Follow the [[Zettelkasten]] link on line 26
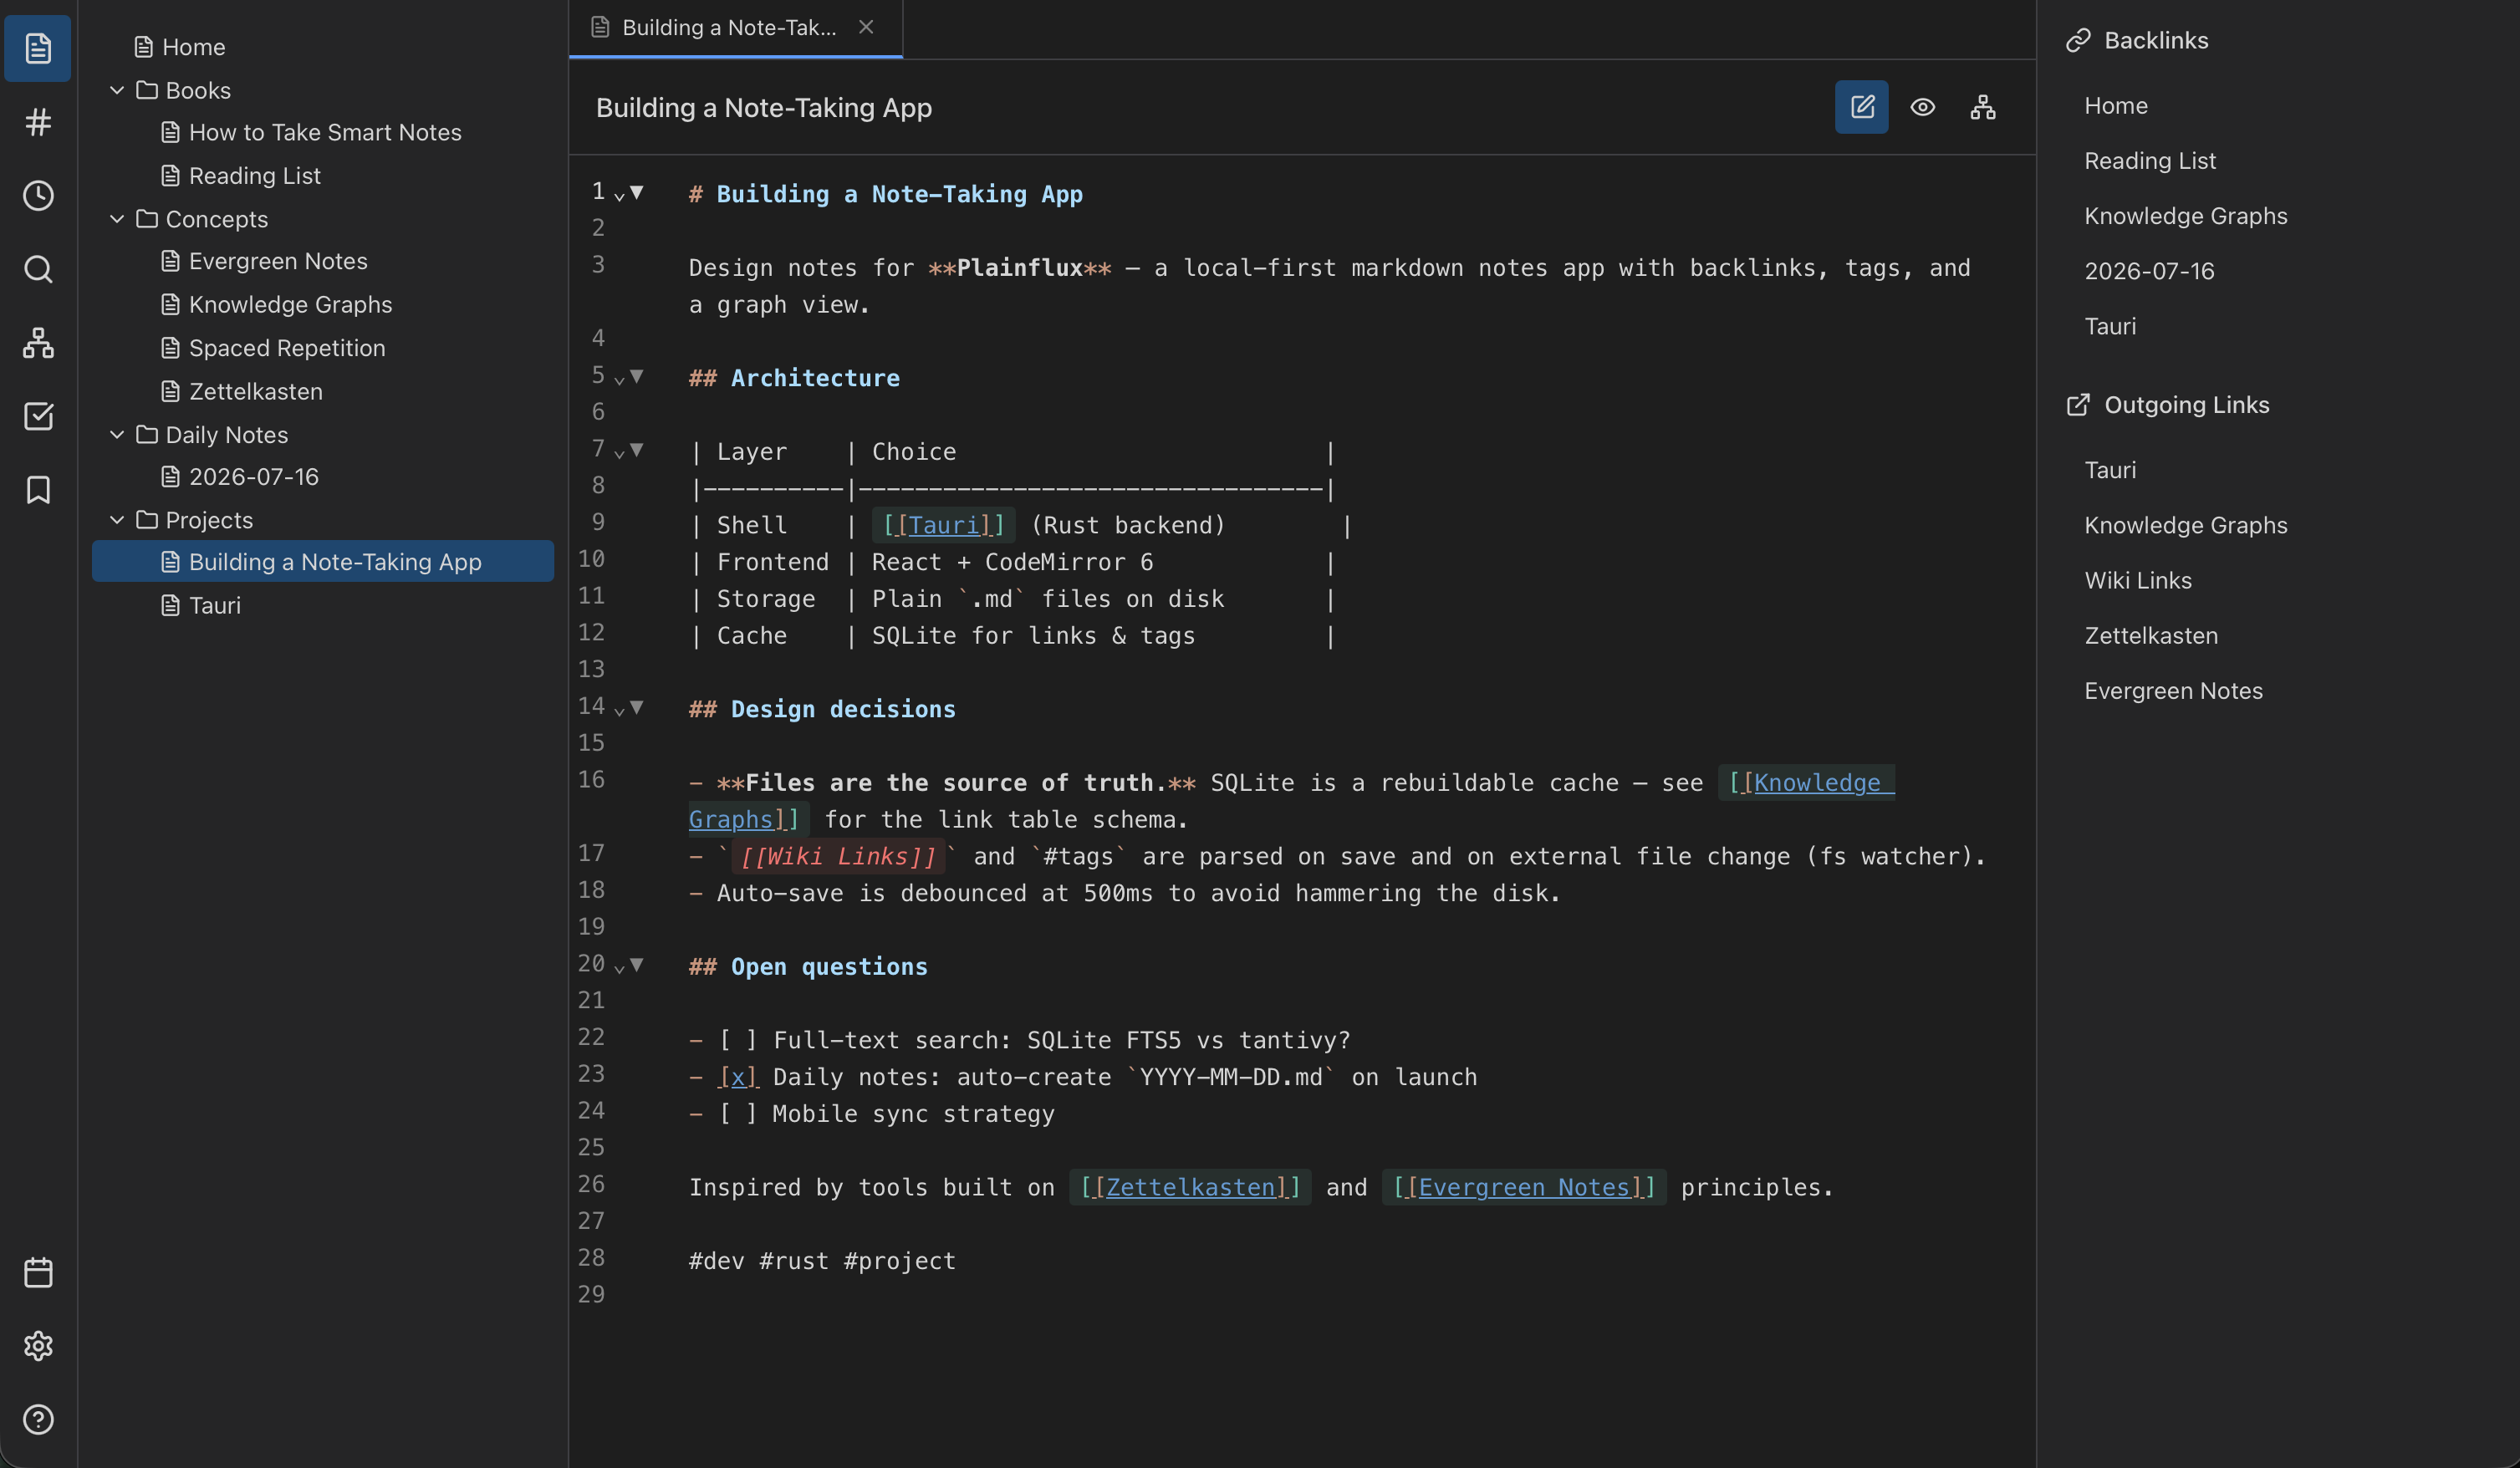Image resolution: width=2520 pixels, height=1468 pixels. [1190, 1187]
